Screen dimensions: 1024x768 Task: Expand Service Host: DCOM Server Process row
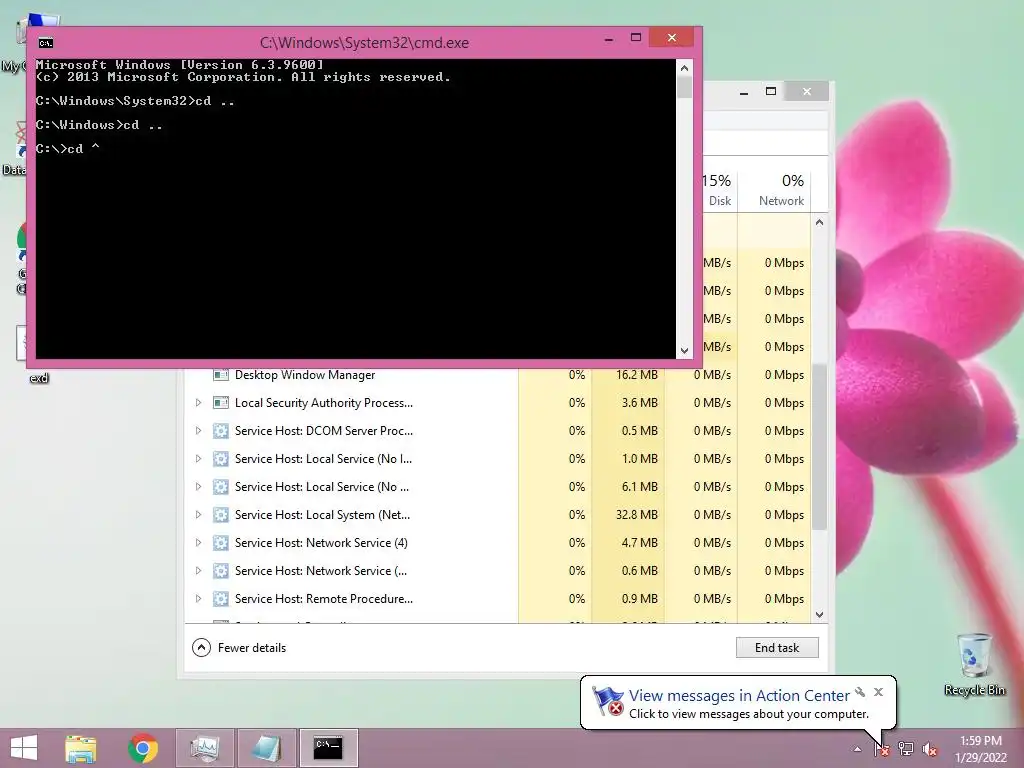click(199, 431)
